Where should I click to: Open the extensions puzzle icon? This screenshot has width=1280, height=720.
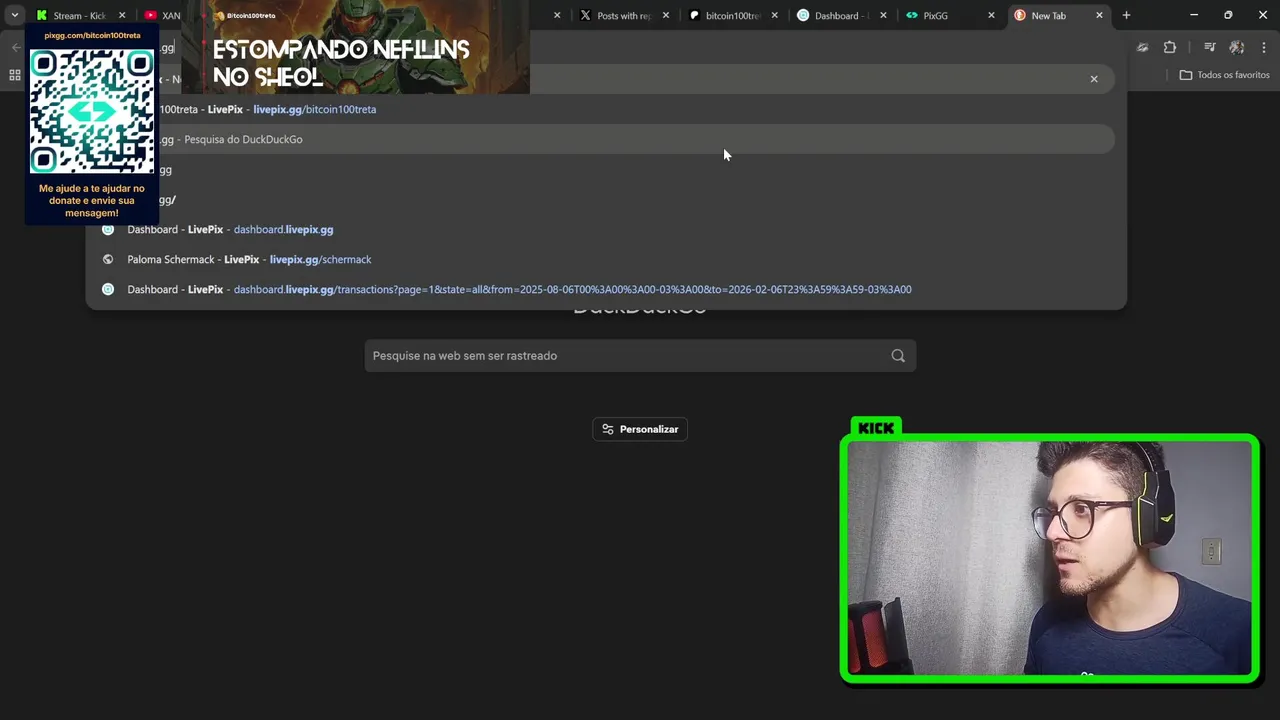[x=1170, y=47]
